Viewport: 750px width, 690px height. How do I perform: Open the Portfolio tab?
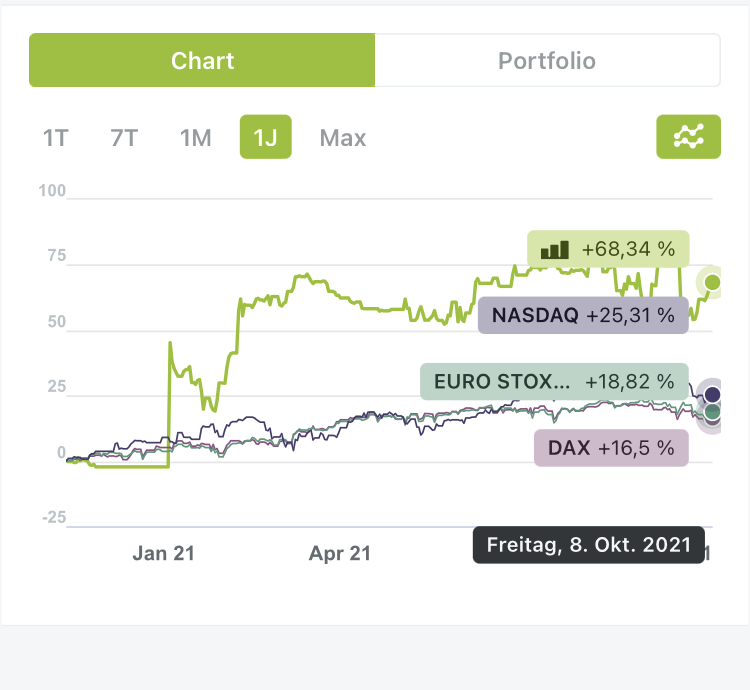point(547,60)
